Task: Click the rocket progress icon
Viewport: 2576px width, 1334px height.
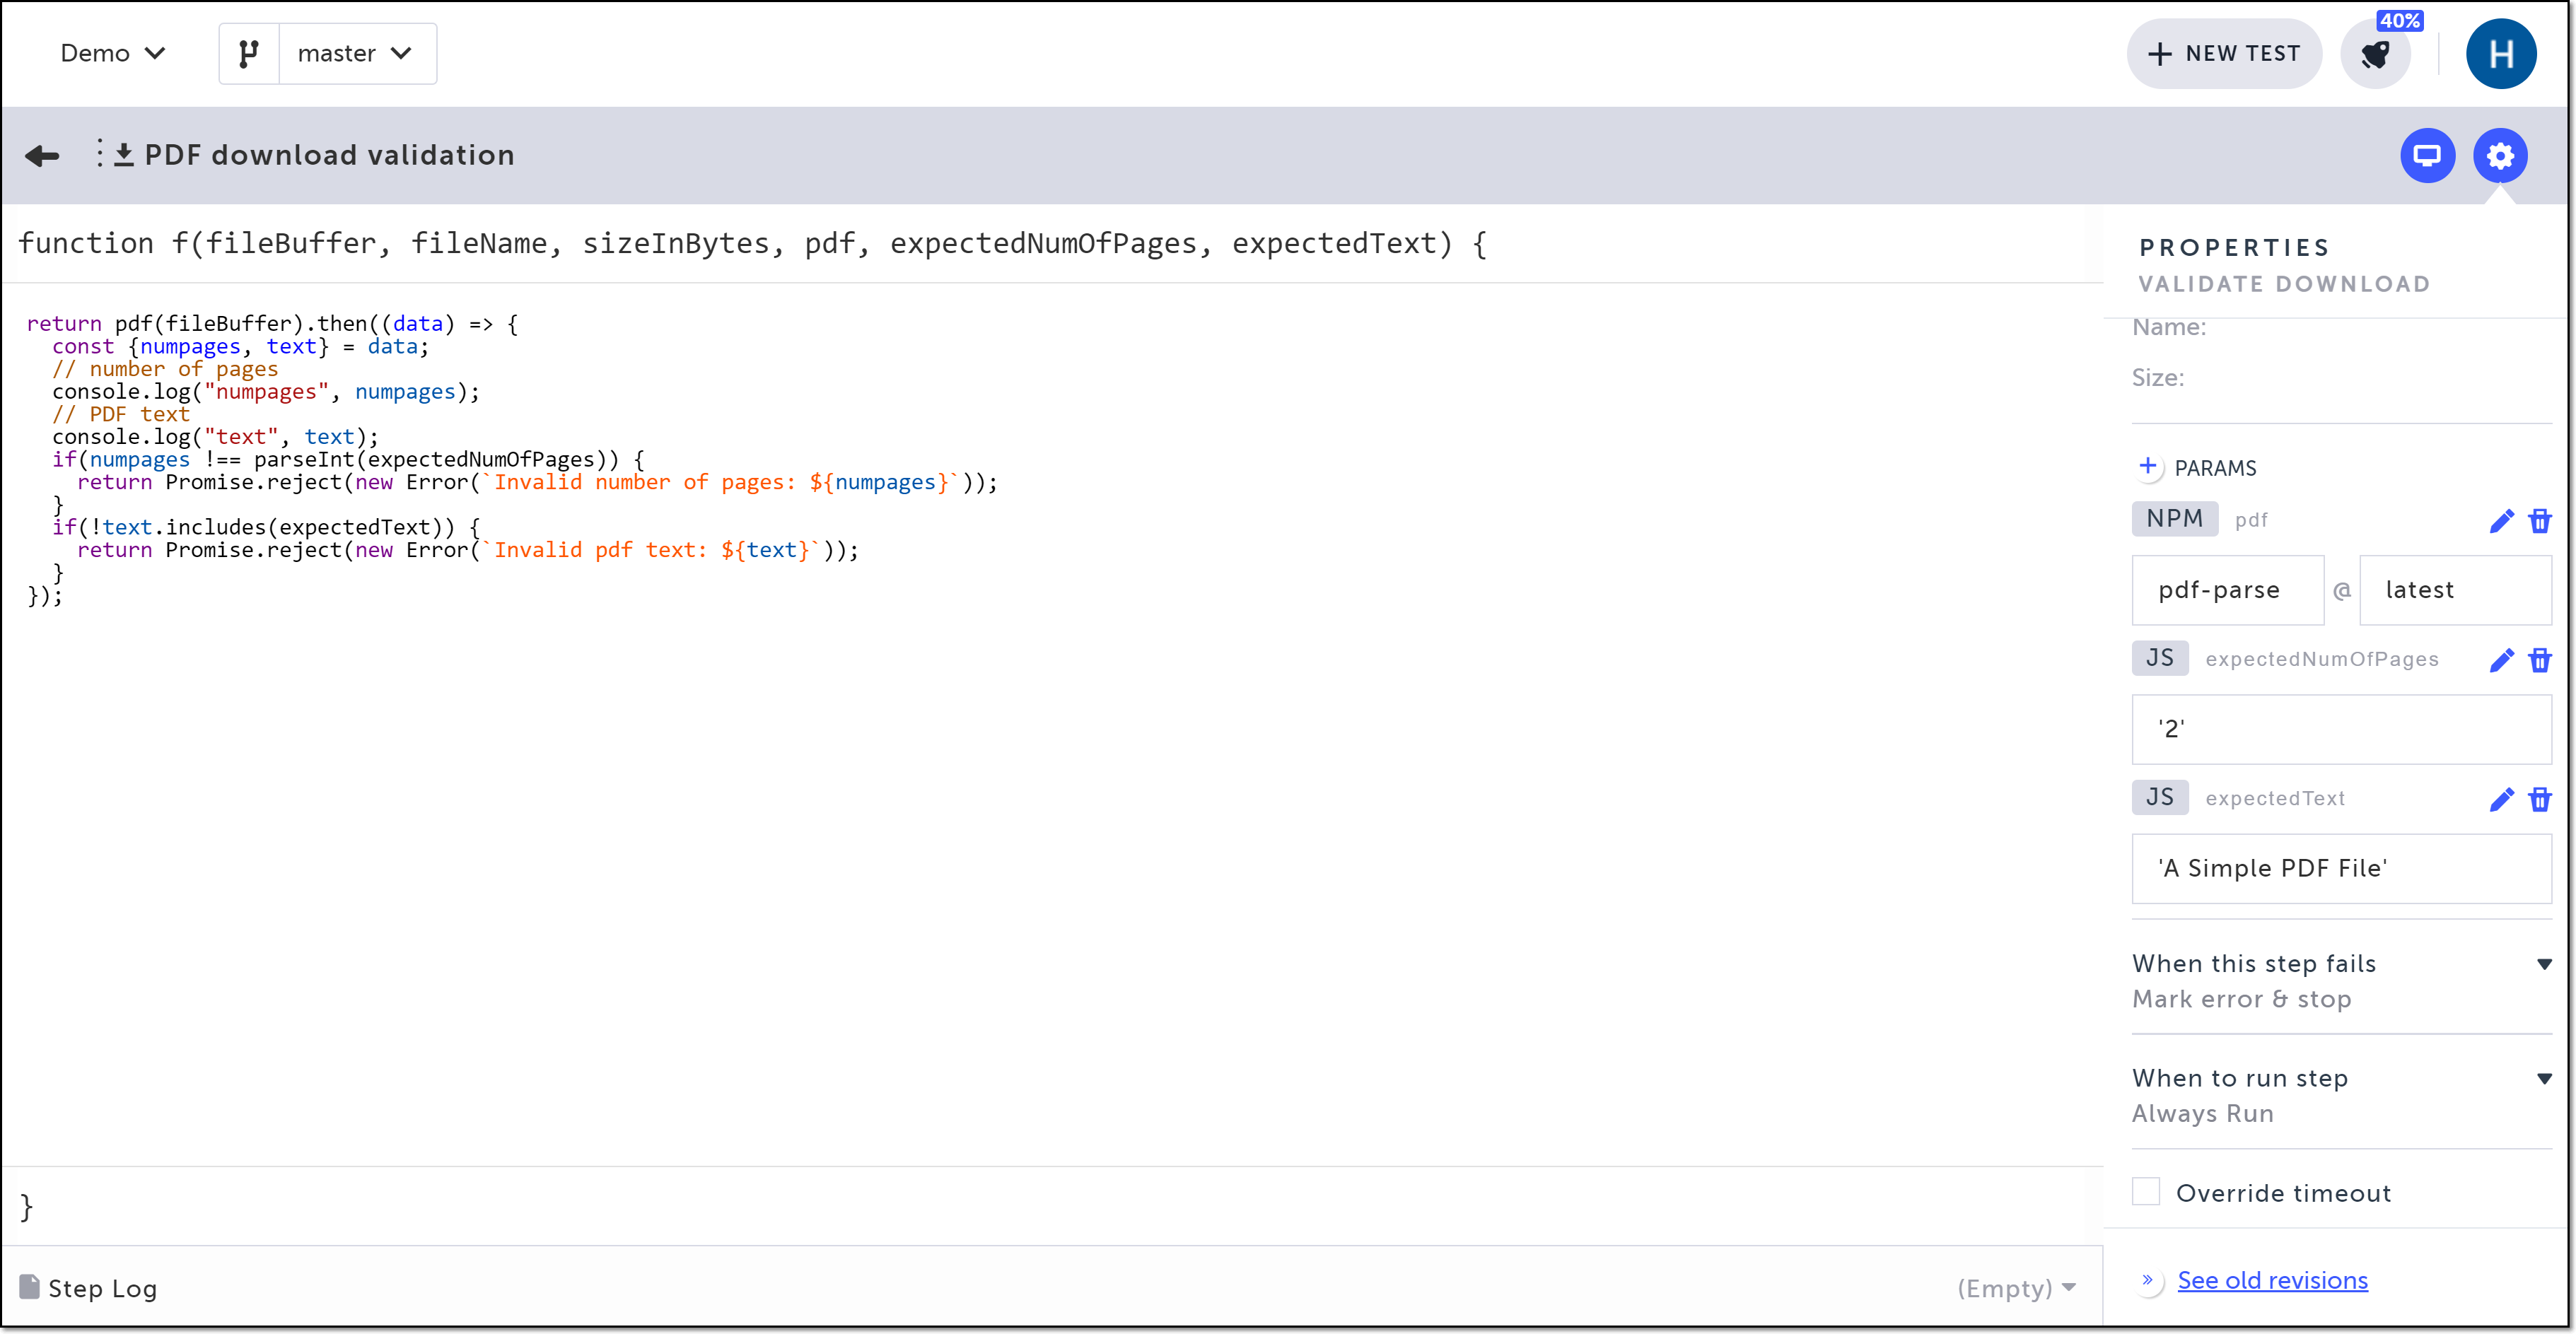Action: 2375,54
